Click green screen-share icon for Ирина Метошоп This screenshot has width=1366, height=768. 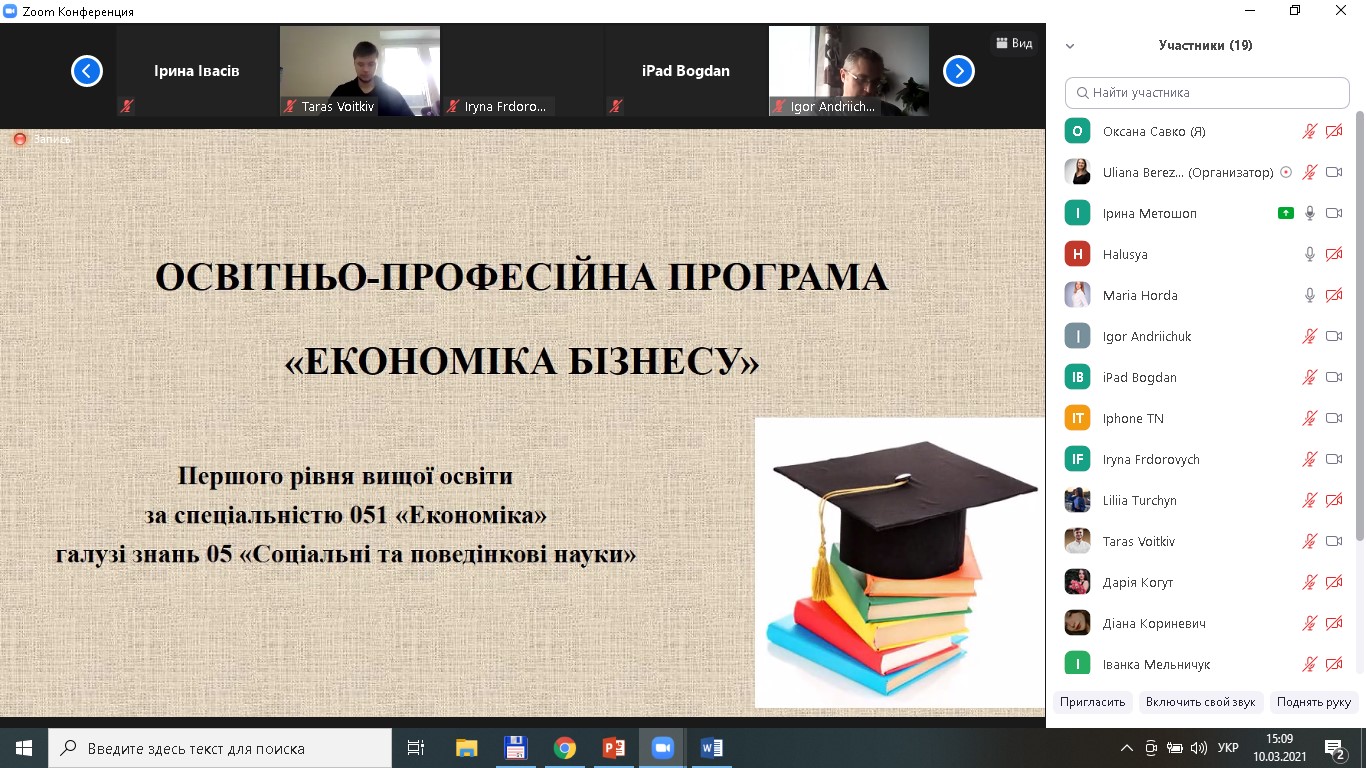(x=1286, y=213)
